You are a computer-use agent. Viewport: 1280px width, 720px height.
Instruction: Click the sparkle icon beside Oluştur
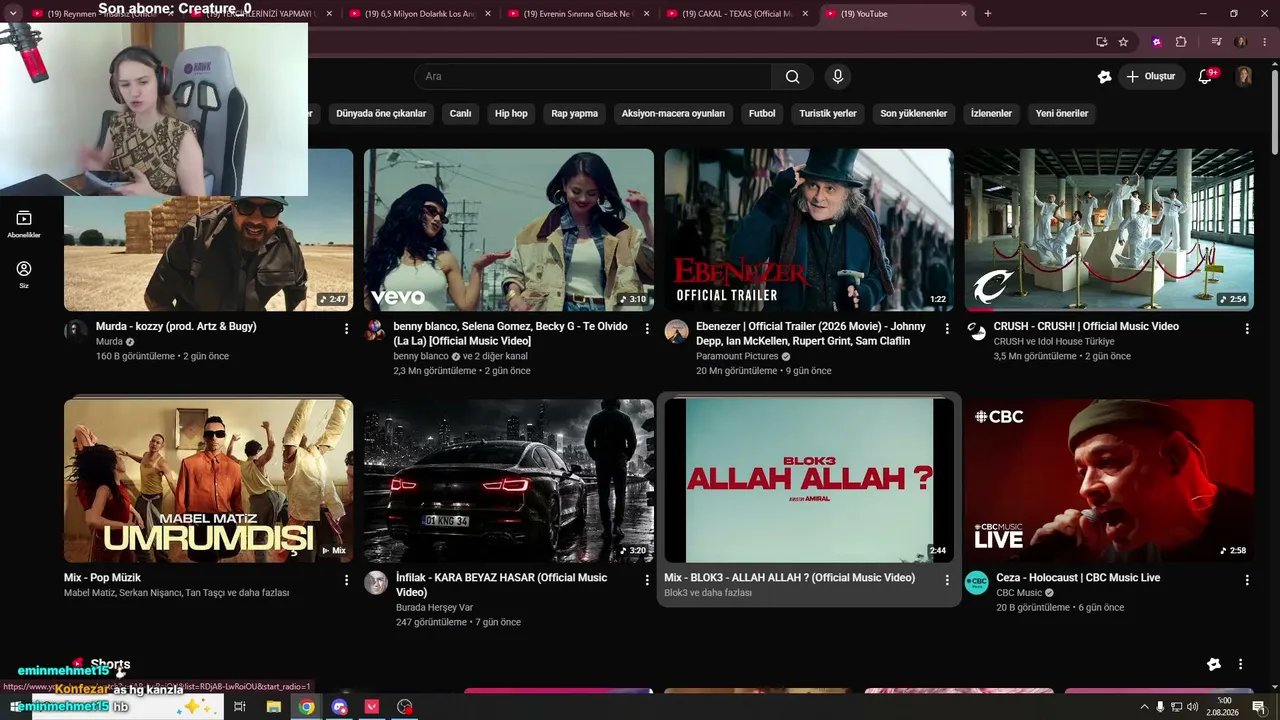[1104, 77]
